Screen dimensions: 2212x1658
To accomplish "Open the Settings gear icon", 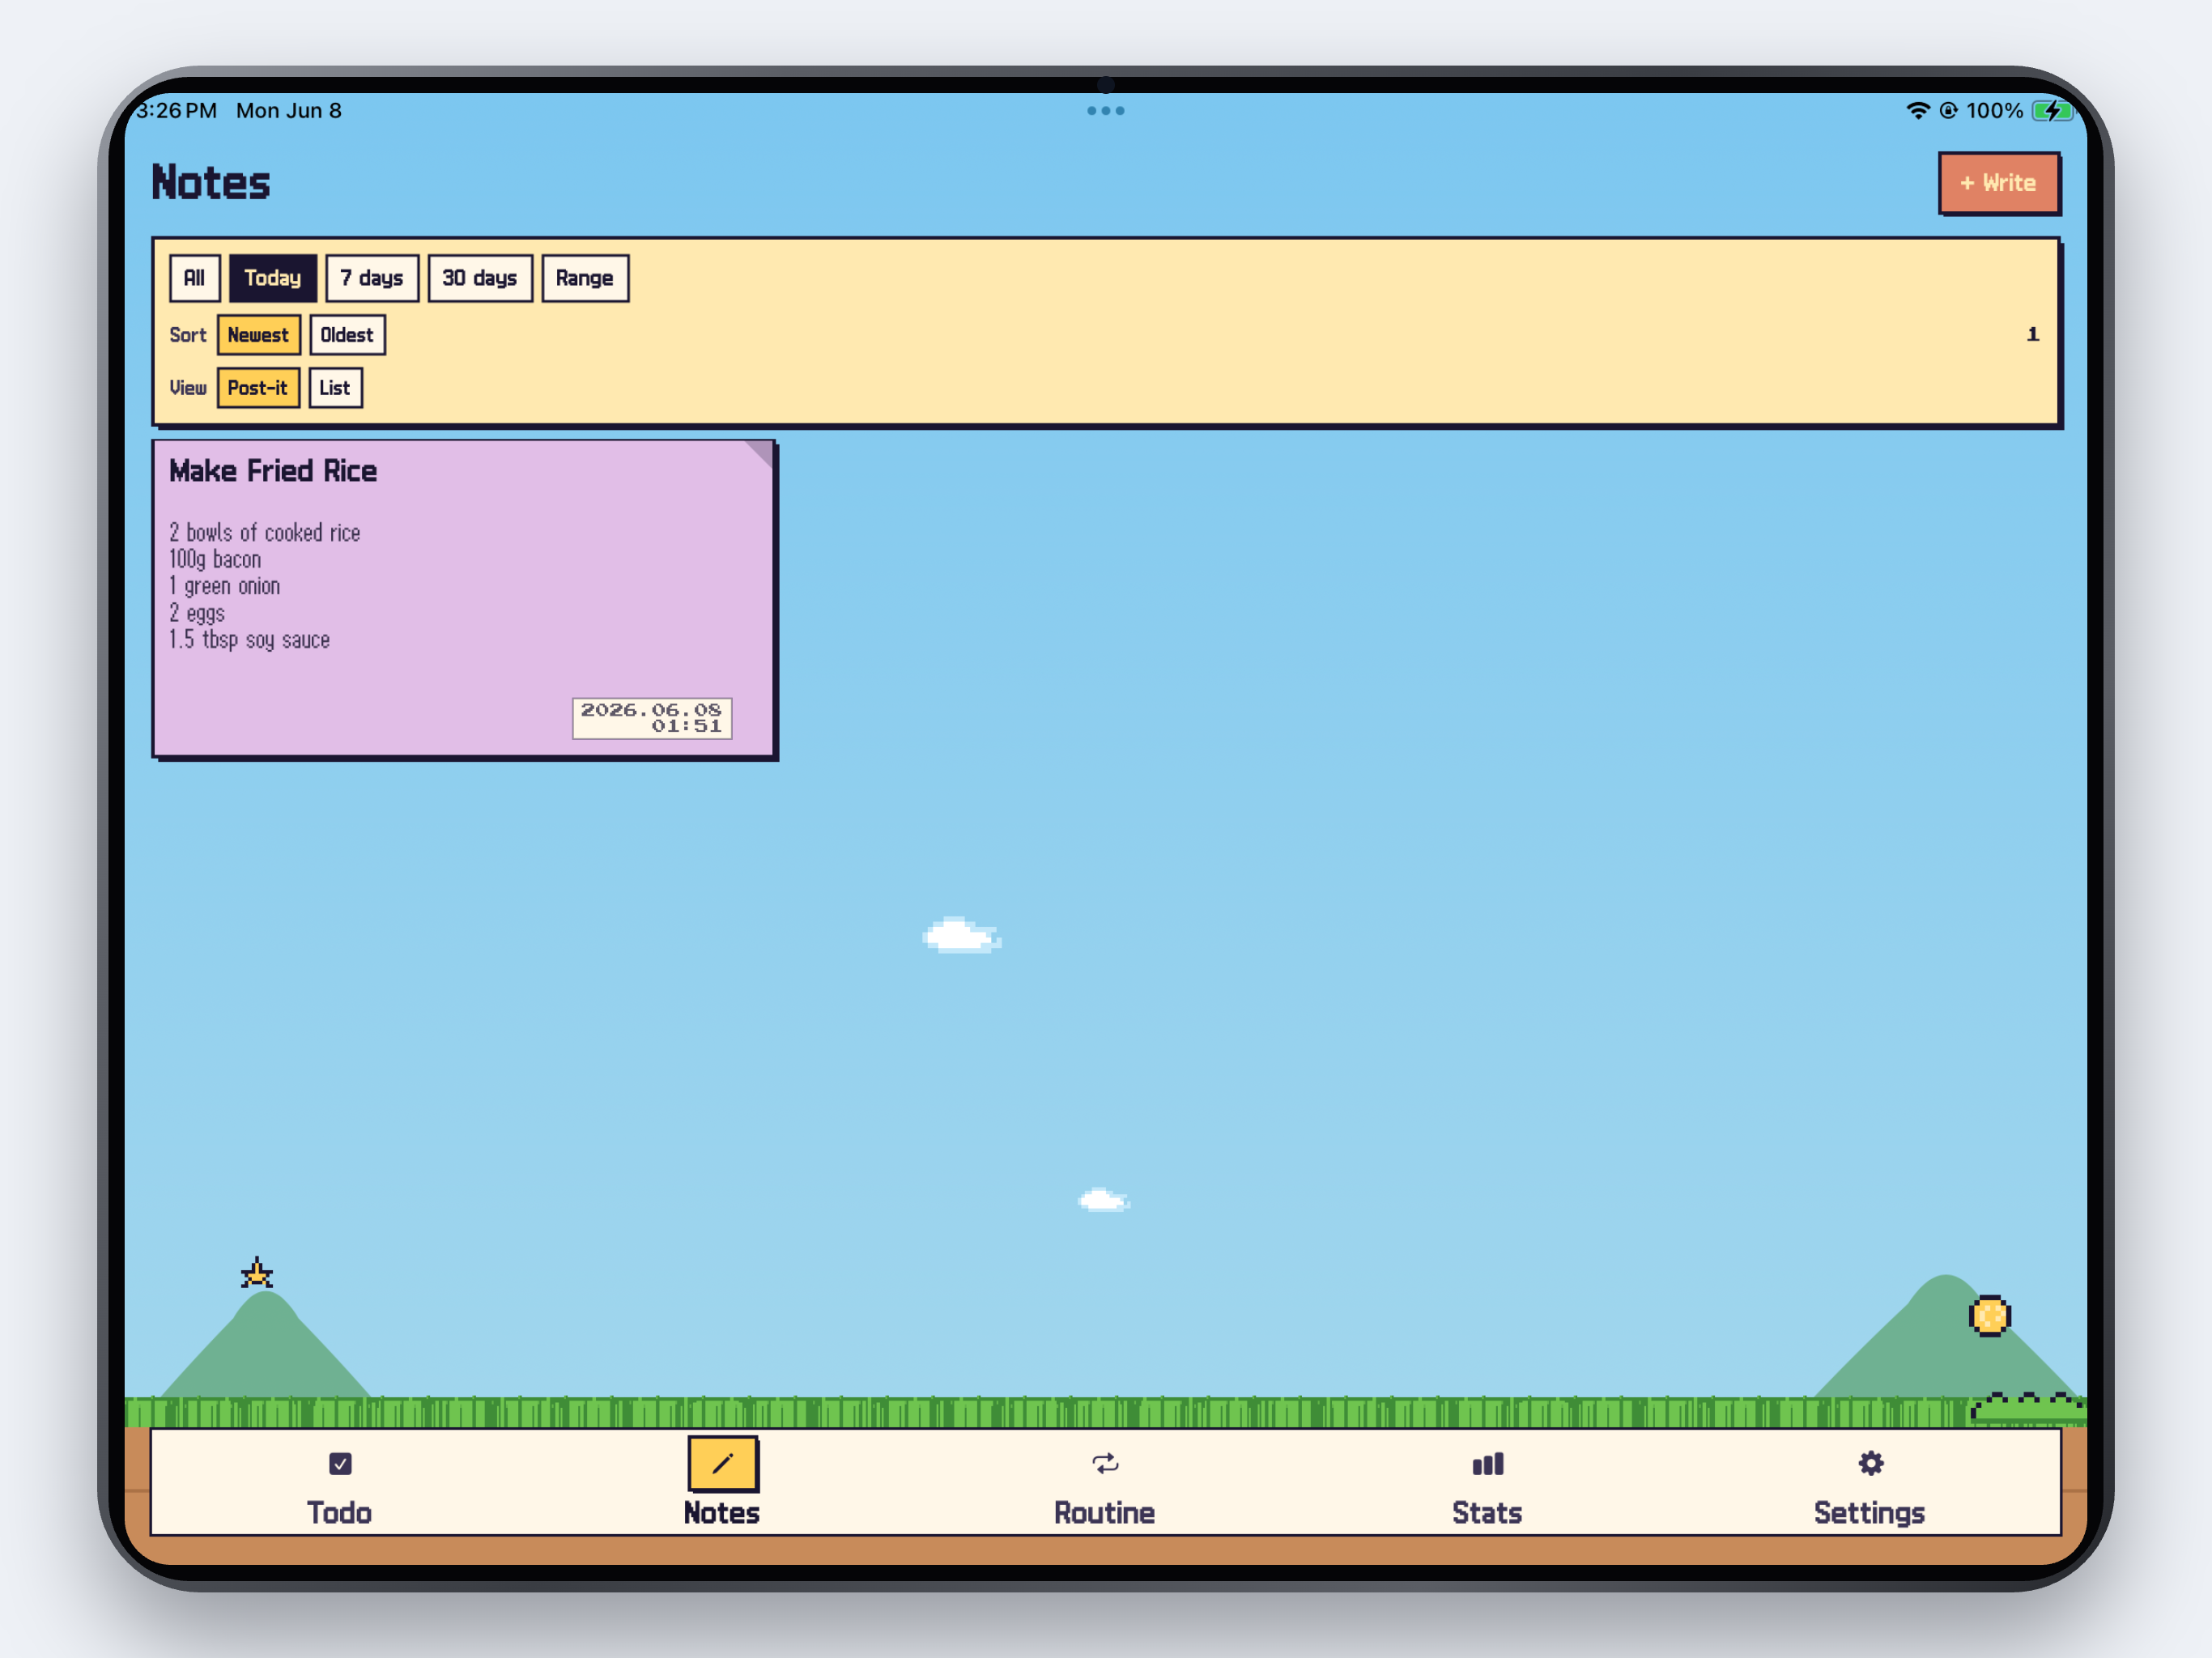I will tap(1870, 1464).
